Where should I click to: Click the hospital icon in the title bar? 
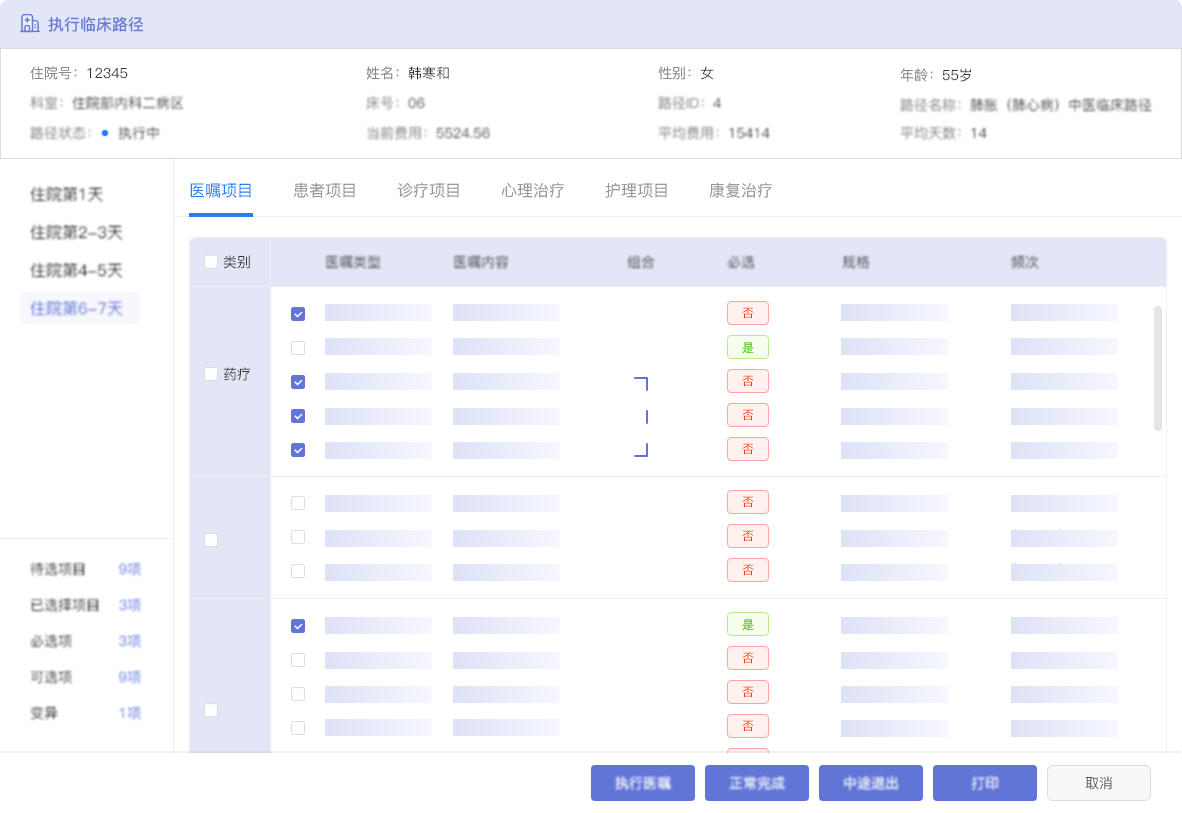30,24
